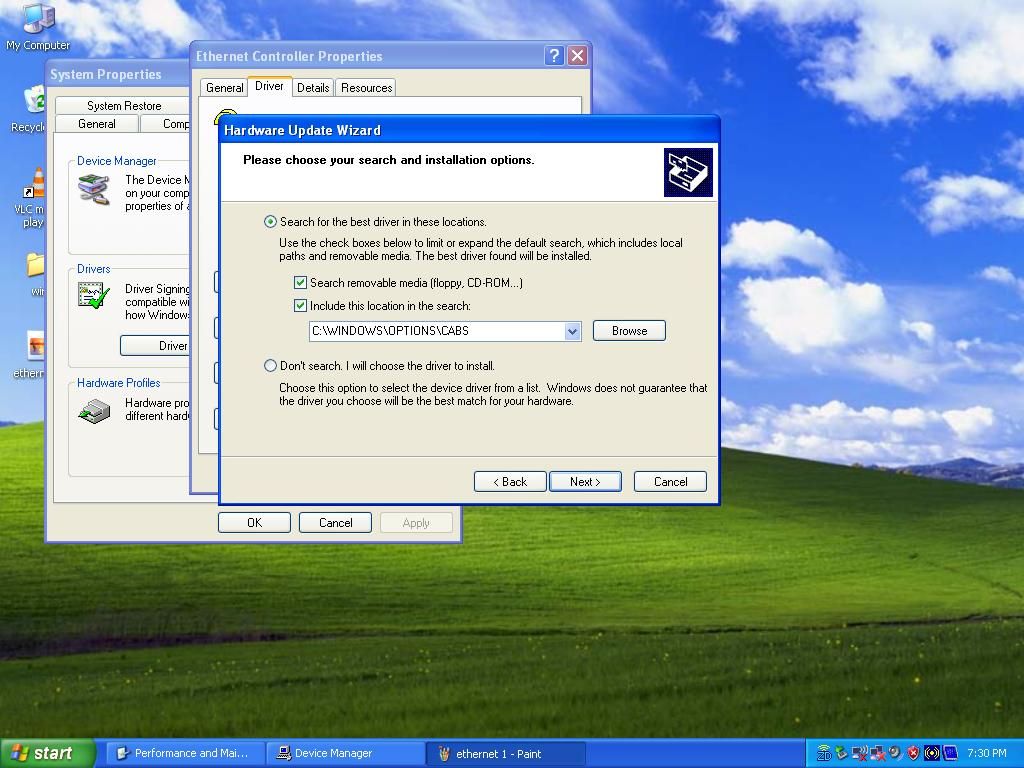
Task: Click the hardware wizard icon in the header
Action: 688,172
